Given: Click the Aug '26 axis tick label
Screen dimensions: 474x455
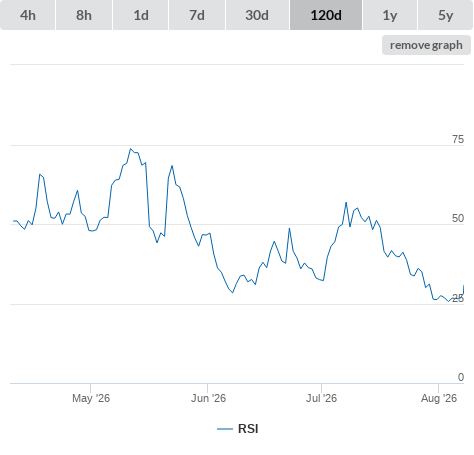Looking at the screenshot, I should click(x=439, y=398).
